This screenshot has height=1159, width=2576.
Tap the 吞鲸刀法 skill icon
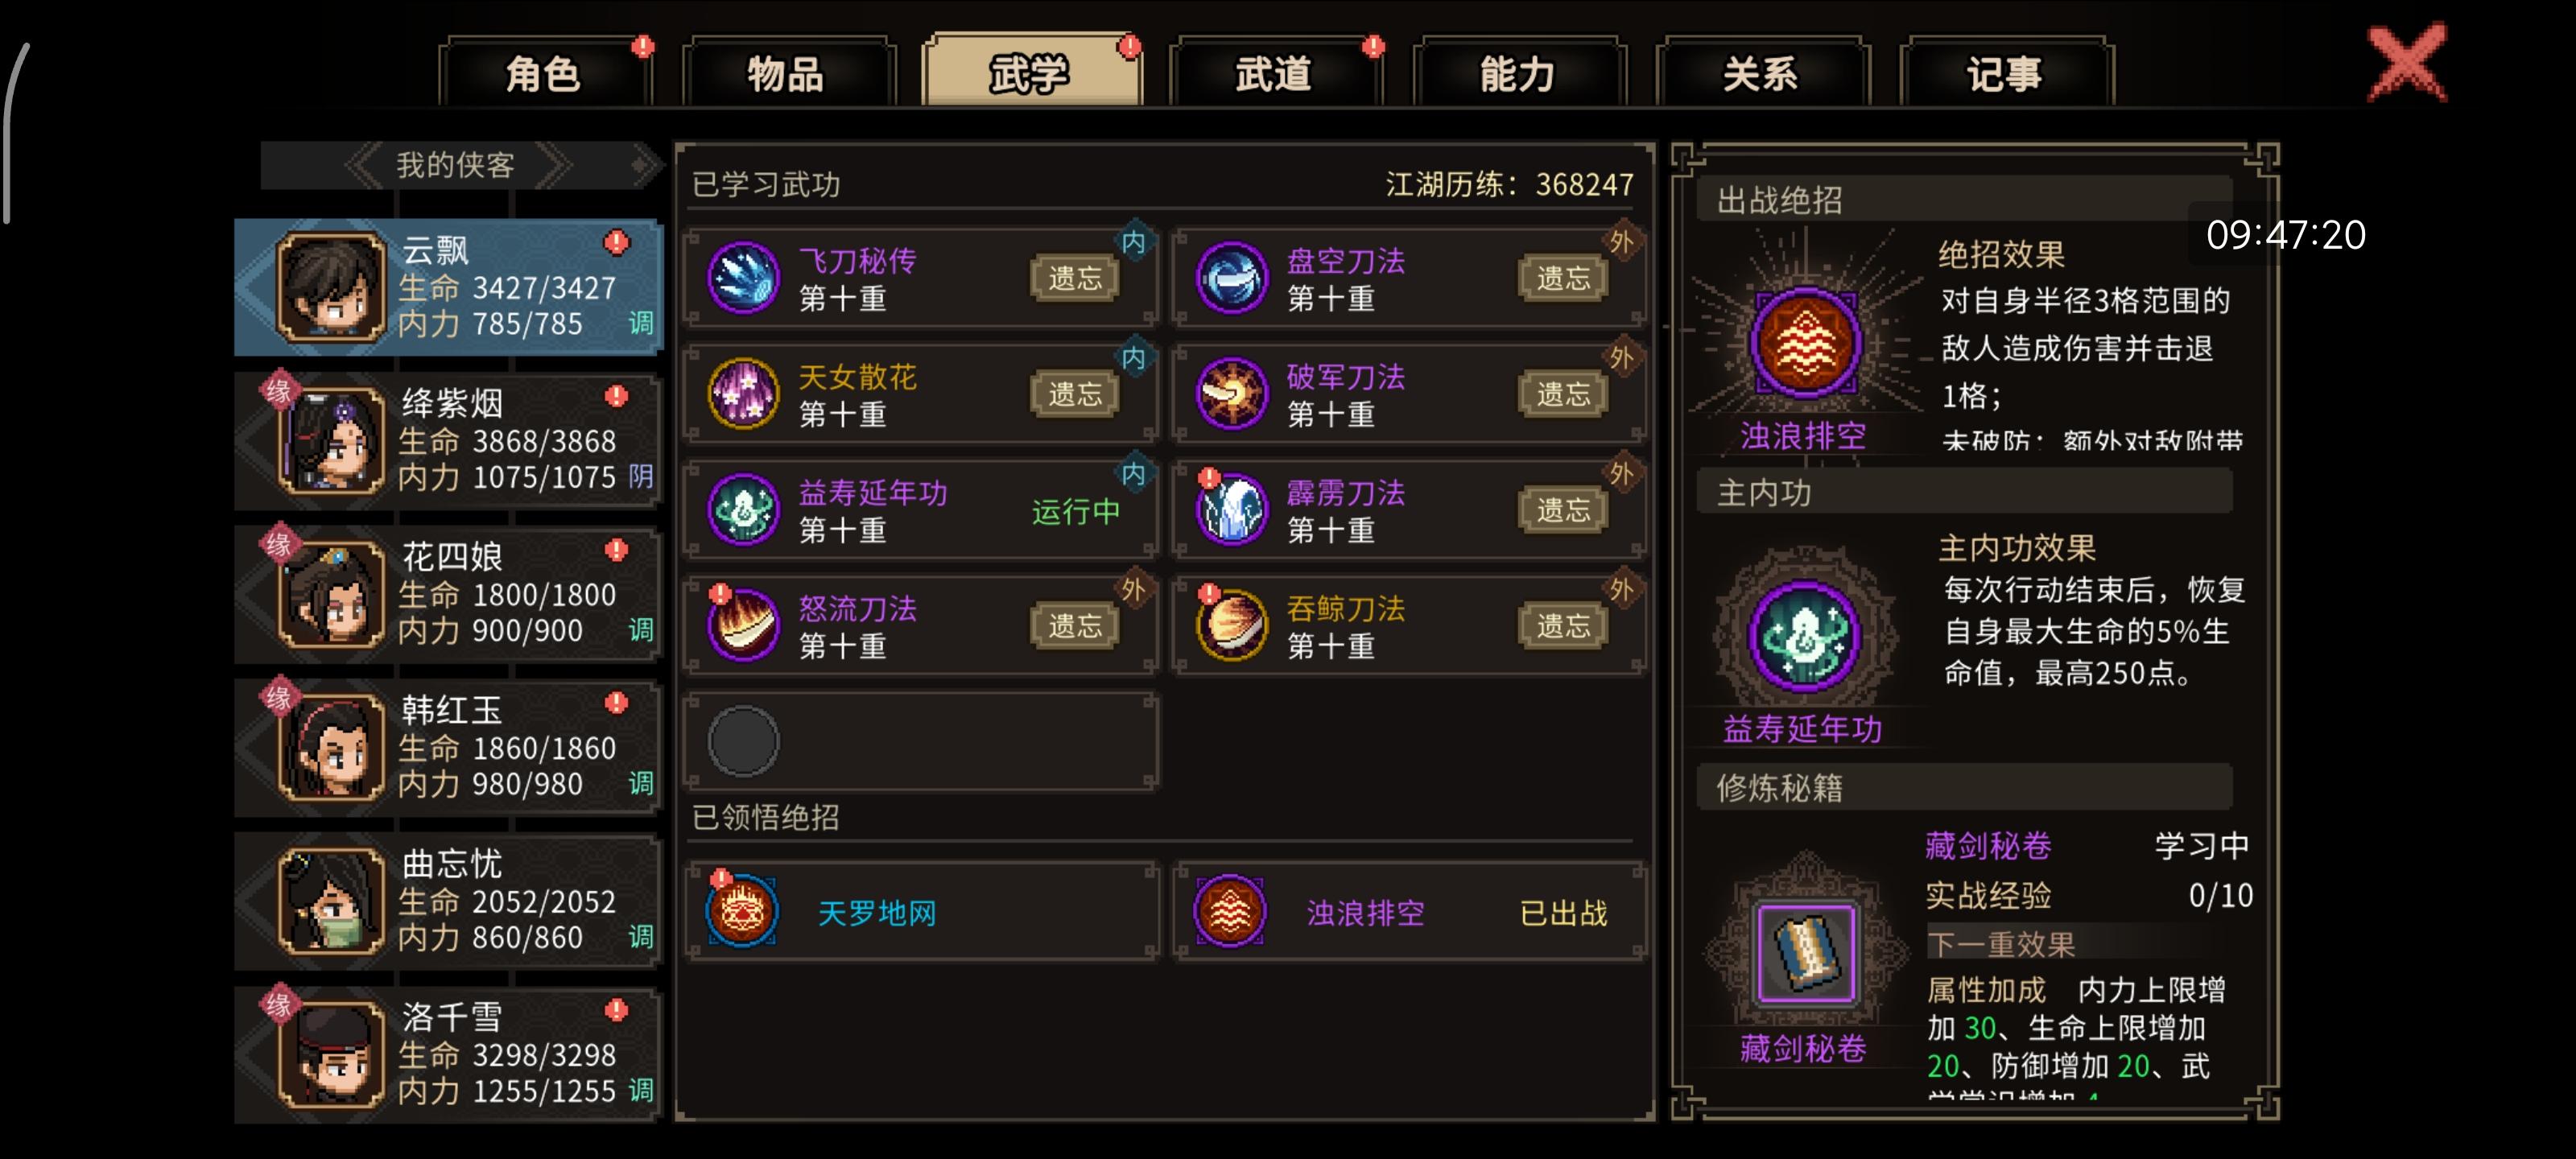1231,626
